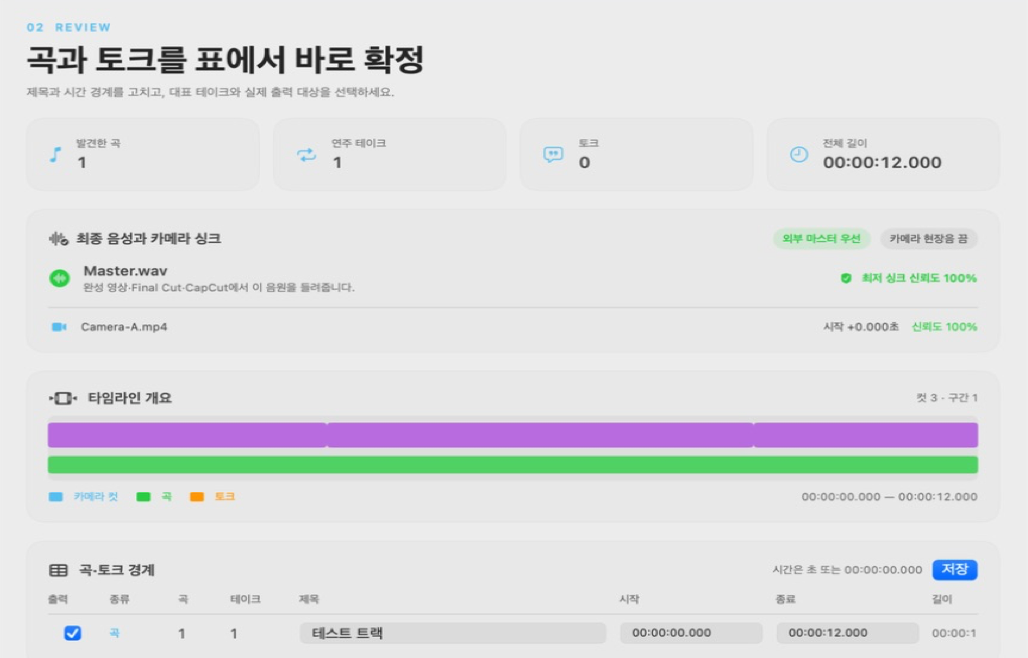Viewport: 1028px width, 658px height.
Task: Click the green 곡 legend swatch
Action: (143, 497)
